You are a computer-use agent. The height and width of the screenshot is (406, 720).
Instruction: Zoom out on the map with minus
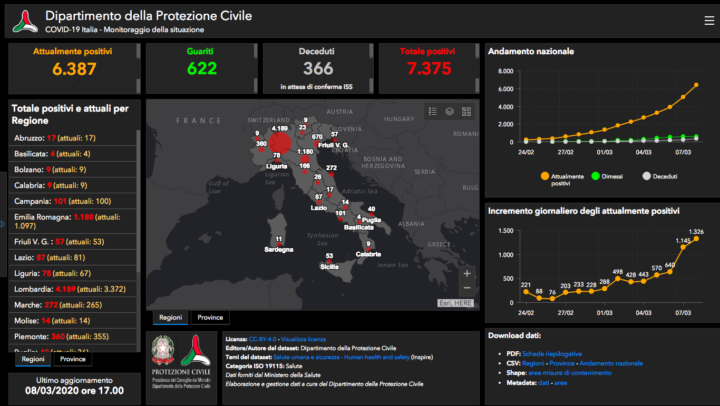(x=467, y=288)
